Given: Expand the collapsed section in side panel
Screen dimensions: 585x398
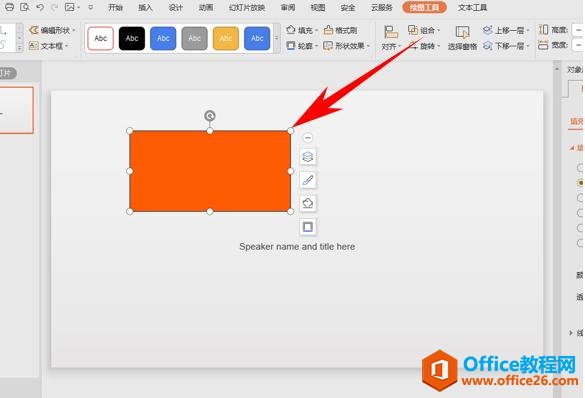Looking at the screenshot, I should pyautogui.click(x=571, y=332).
